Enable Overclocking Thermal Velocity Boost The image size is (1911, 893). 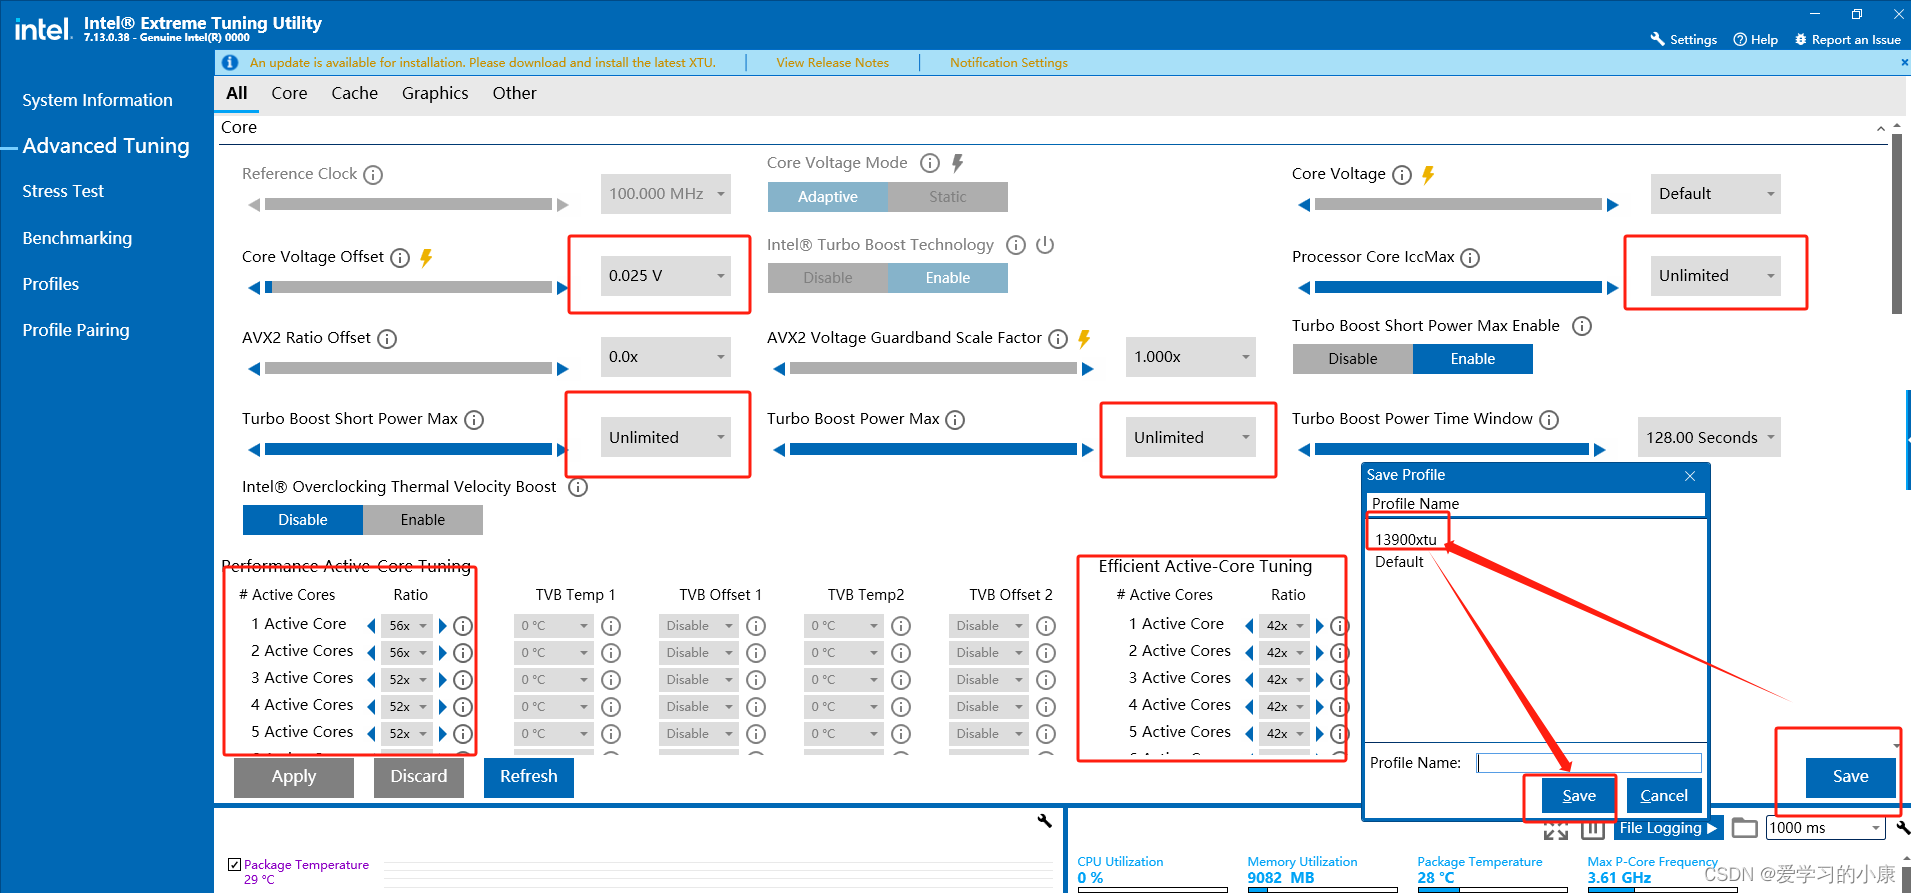tap(423, 520)
